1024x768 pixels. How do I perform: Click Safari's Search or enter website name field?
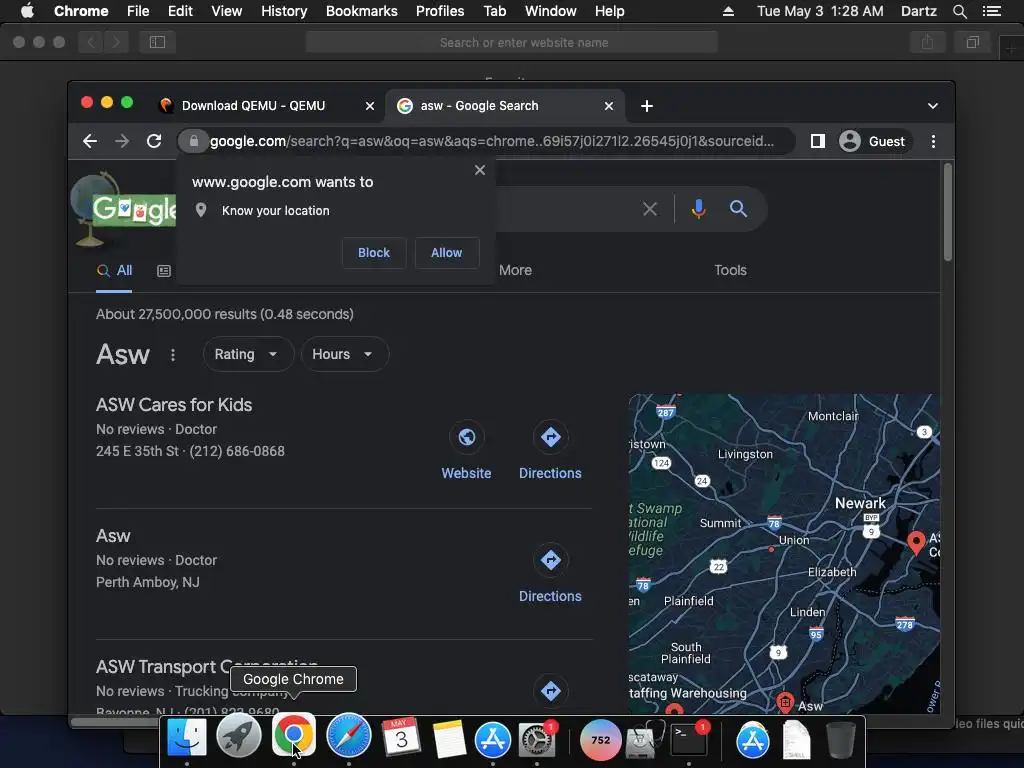coord(511,42)
